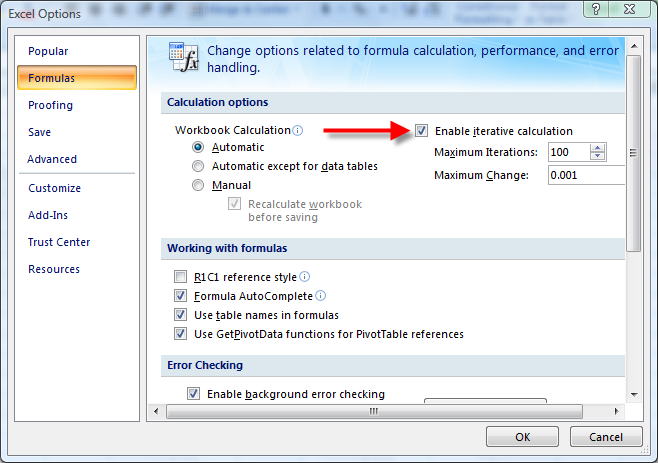The width and height of the screenshot is (658, 463).
Task: Toggle Enable background error checking
Action: coord(193,394)
